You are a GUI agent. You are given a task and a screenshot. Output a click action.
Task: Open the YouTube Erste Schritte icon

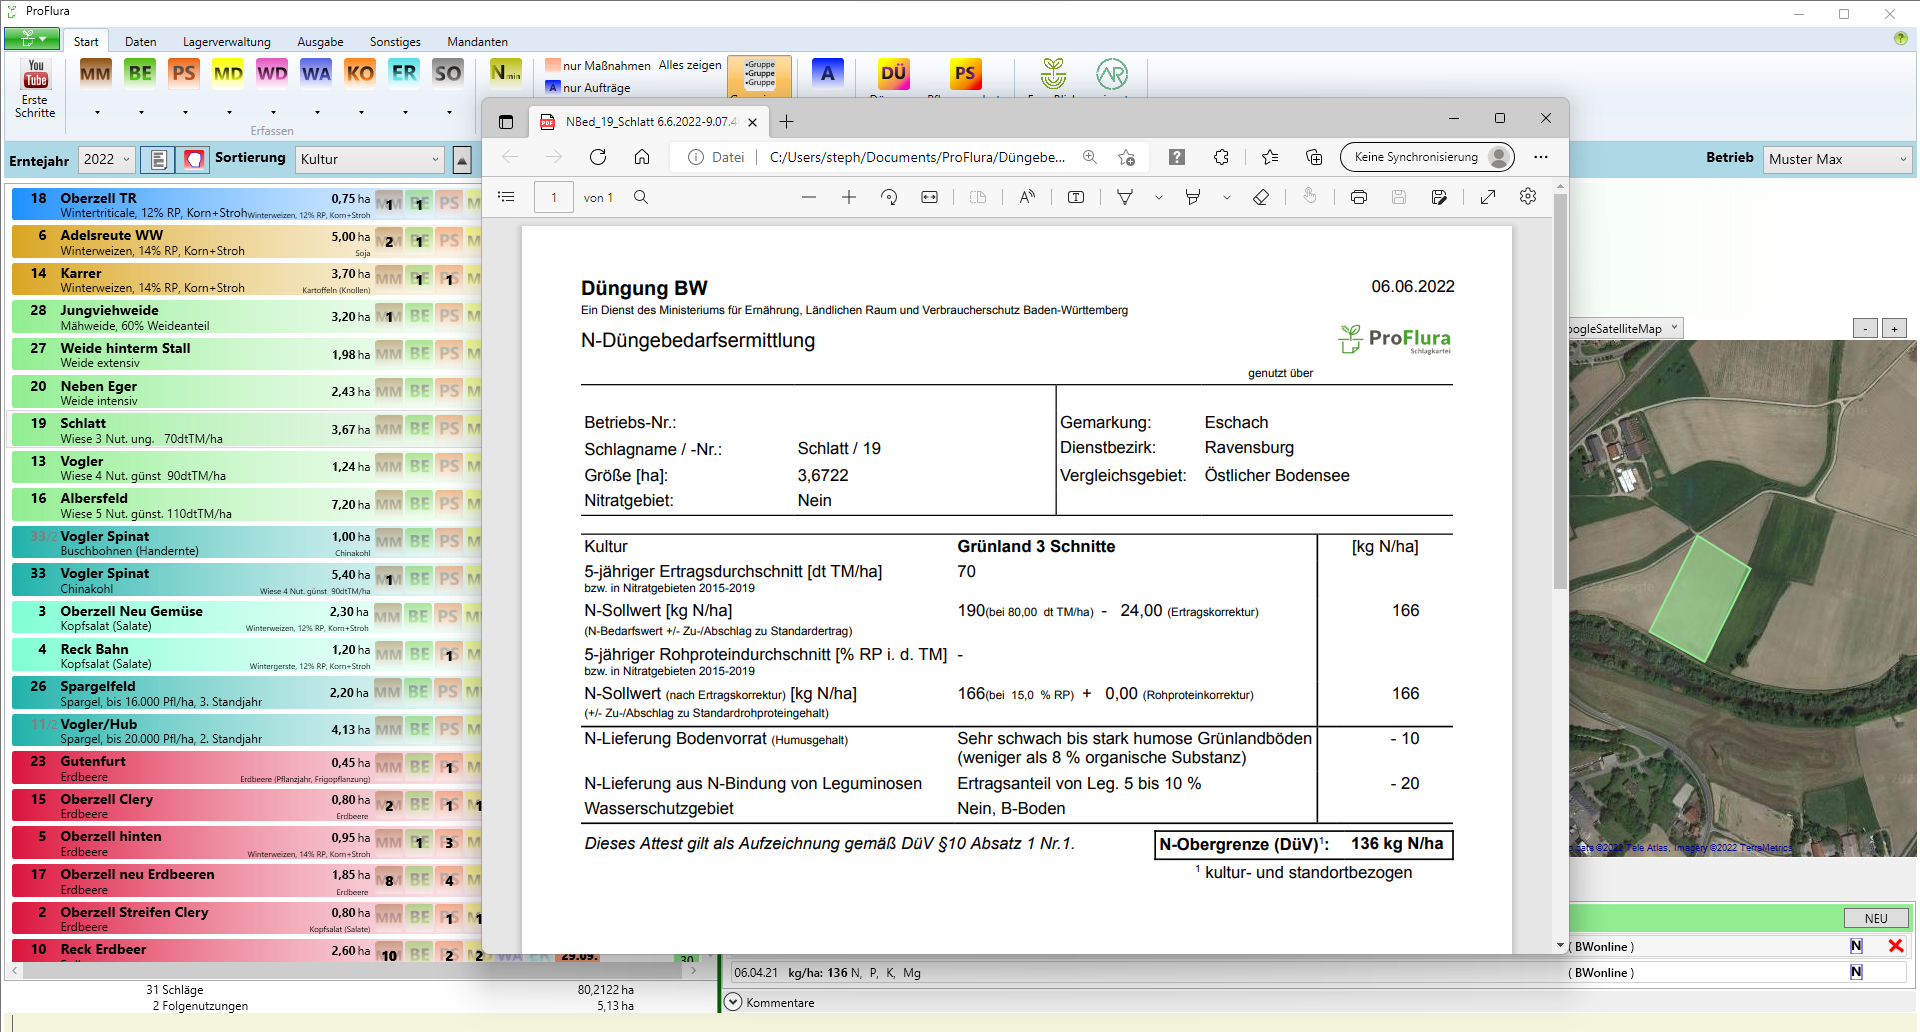pos(36,75)
